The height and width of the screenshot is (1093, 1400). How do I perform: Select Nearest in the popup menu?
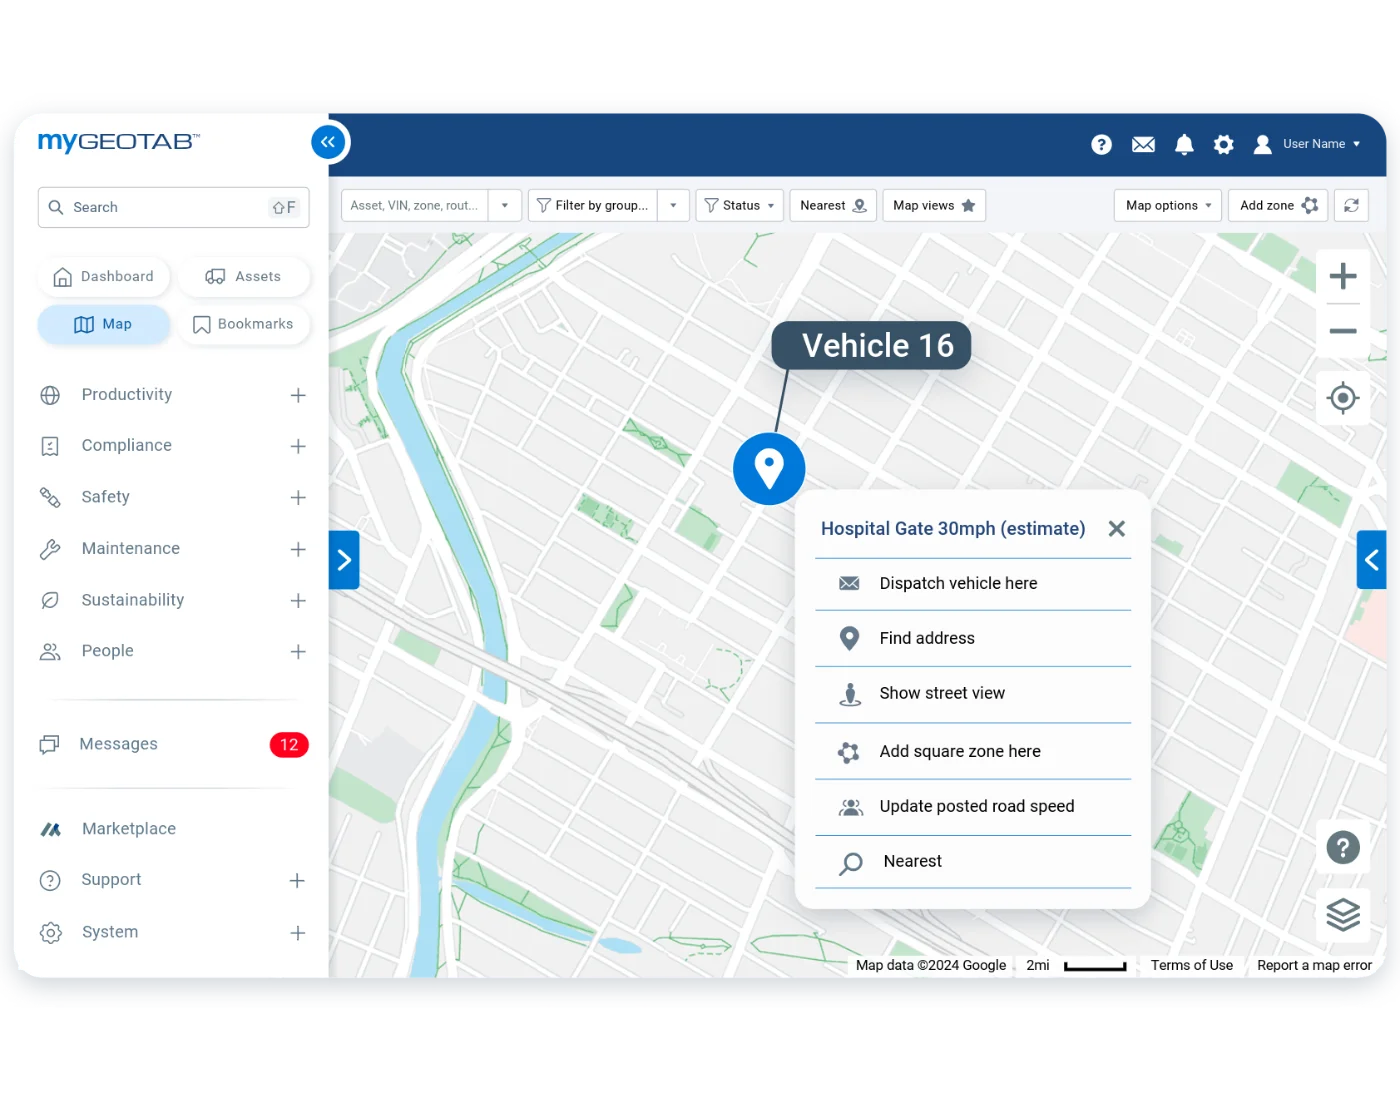[x=973, y=862]
